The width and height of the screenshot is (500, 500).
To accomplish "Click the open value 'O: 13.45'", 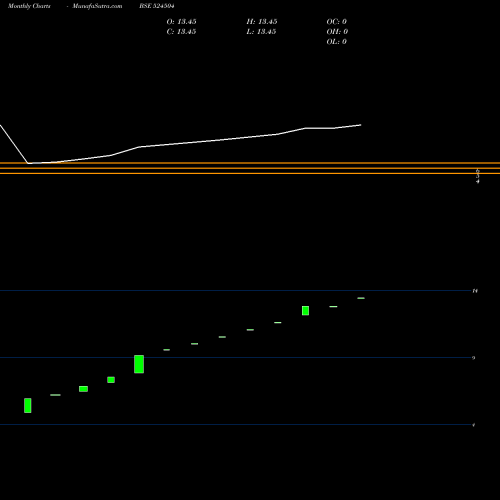I will (181, 22).
